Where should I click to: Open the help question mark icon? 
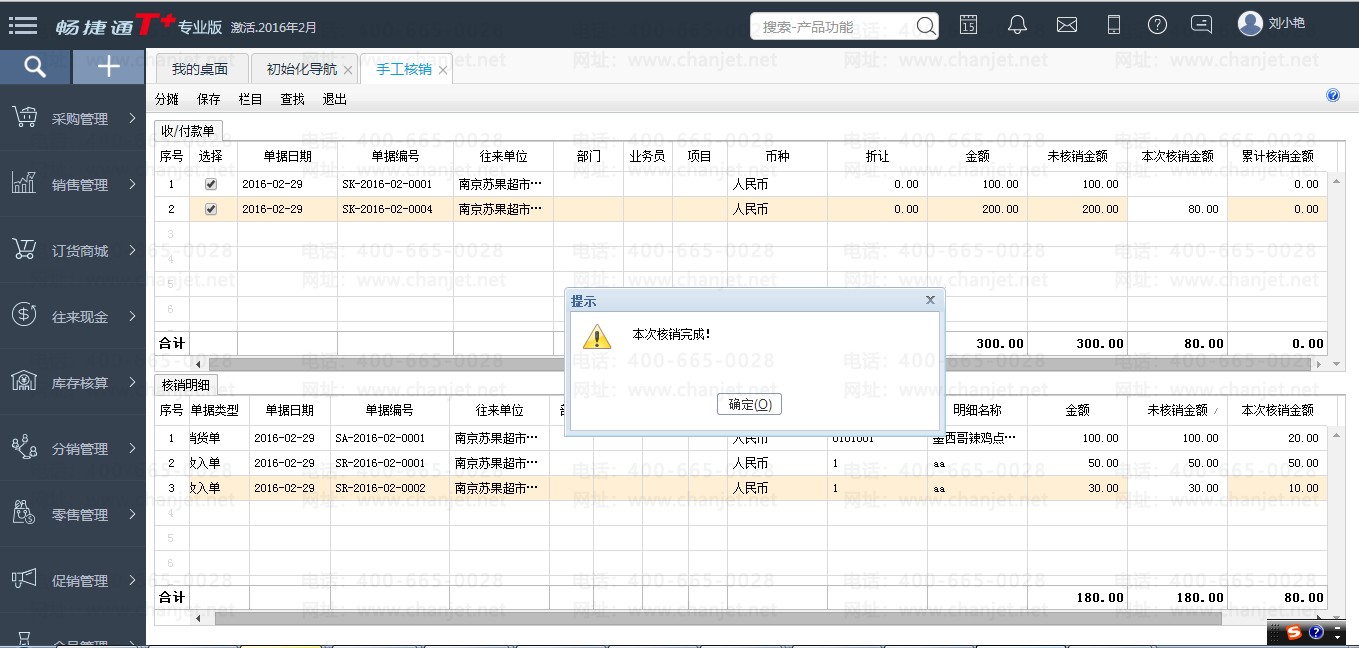[1157, 25]
